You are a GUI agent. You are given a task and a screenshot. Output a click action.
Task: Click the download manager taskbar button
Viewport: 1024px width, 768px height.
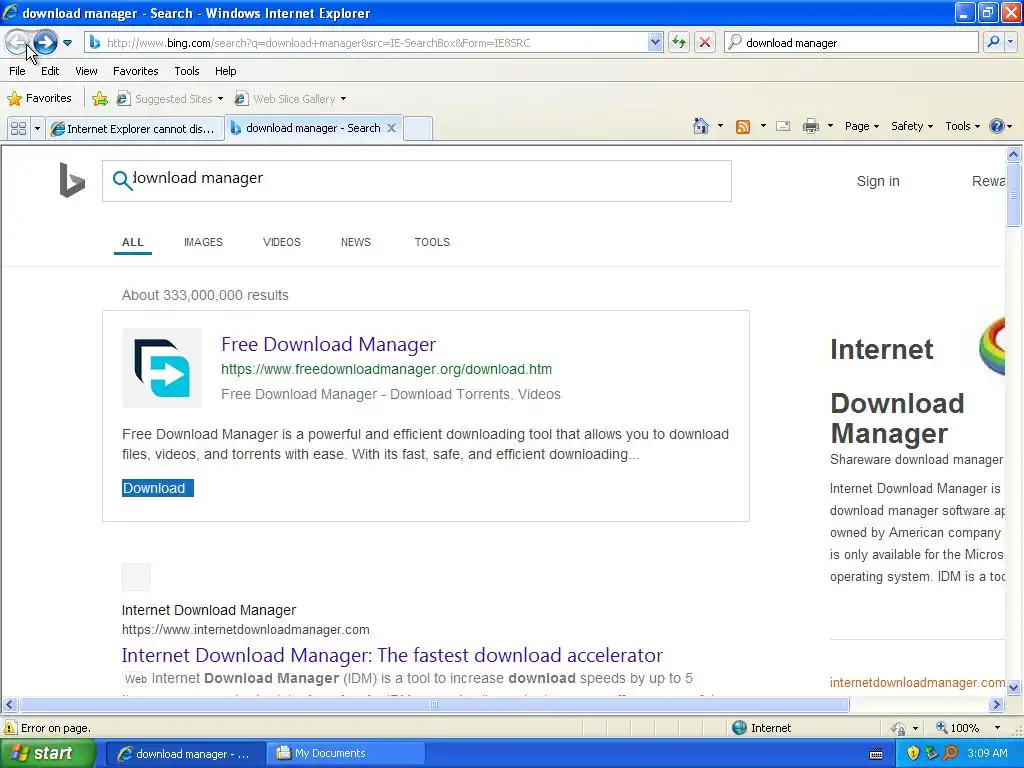click(x=185, y=754)
